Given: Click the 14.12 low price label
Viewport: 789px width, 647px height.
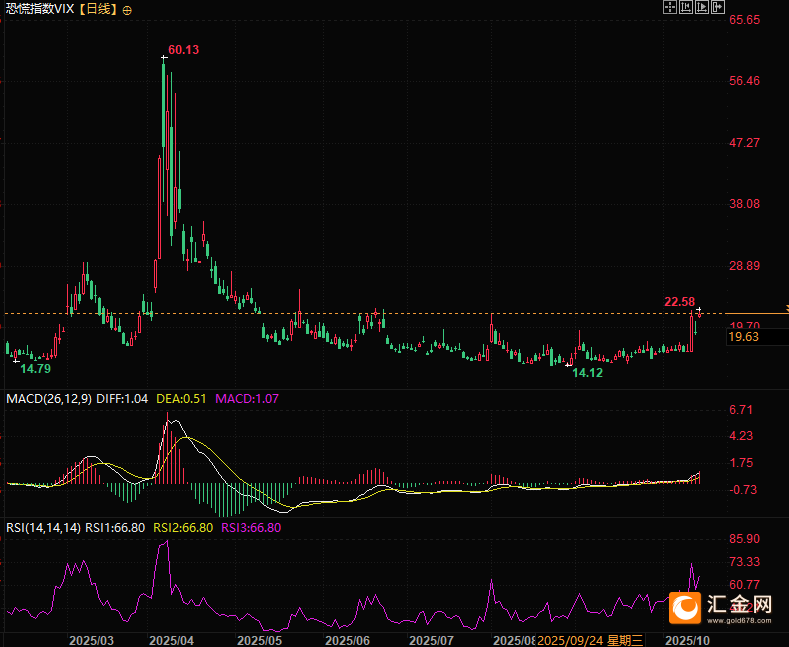Looking at the screenshot, I should point(588,373).
